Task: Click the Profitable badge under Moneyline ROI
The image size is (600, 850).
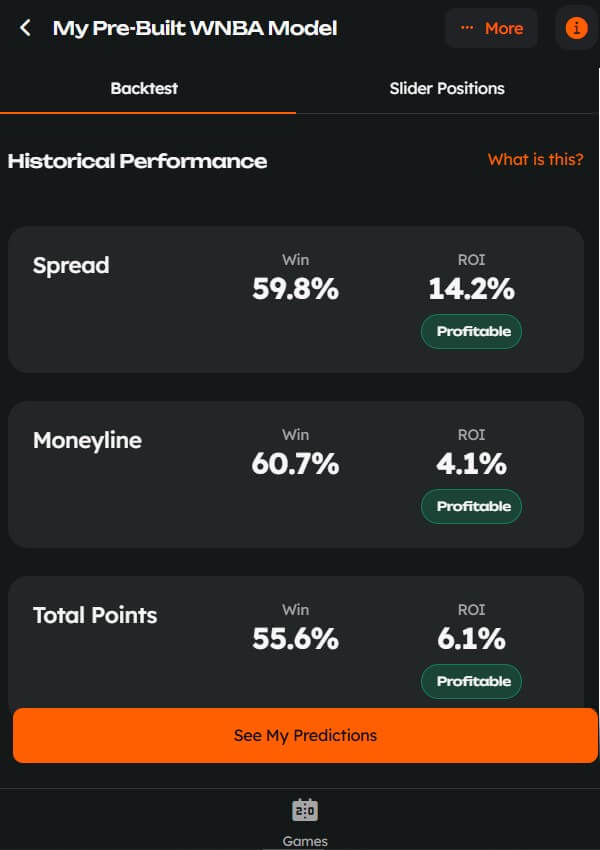Action: [x=471, y=506]
